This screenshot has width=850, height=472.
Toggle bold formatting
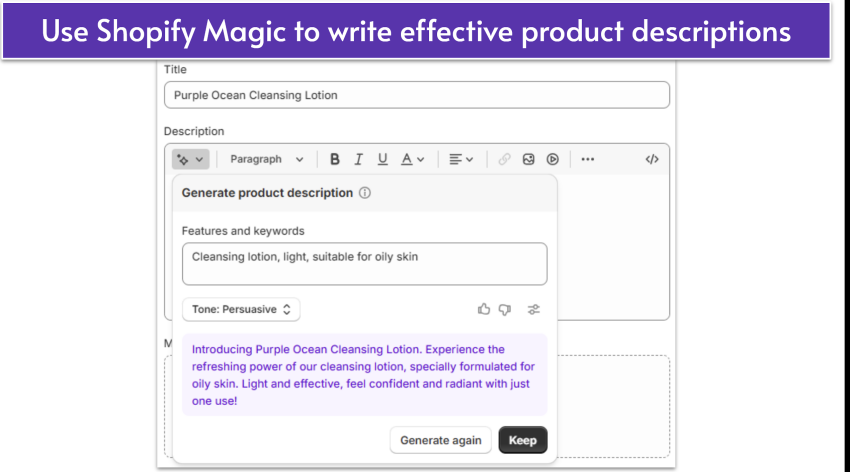(x=334, y=159)
